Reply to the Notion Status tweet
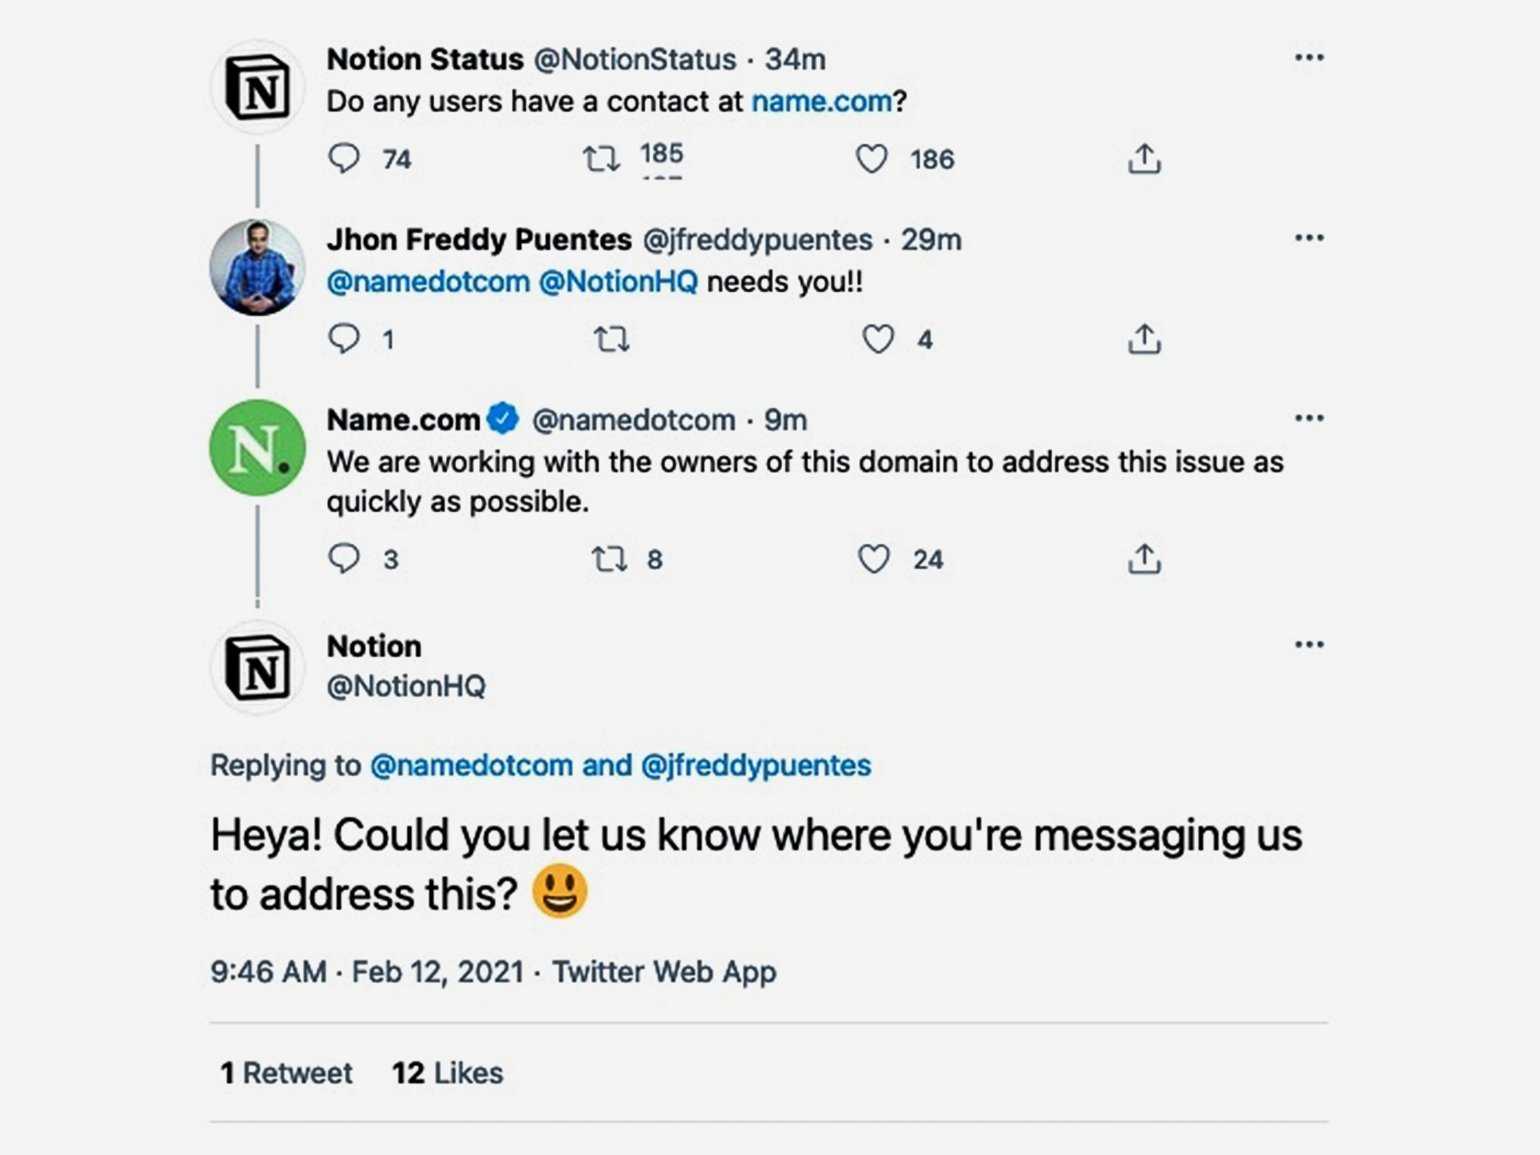Viewport: 1540px width, 1155px height. (344, 158)
